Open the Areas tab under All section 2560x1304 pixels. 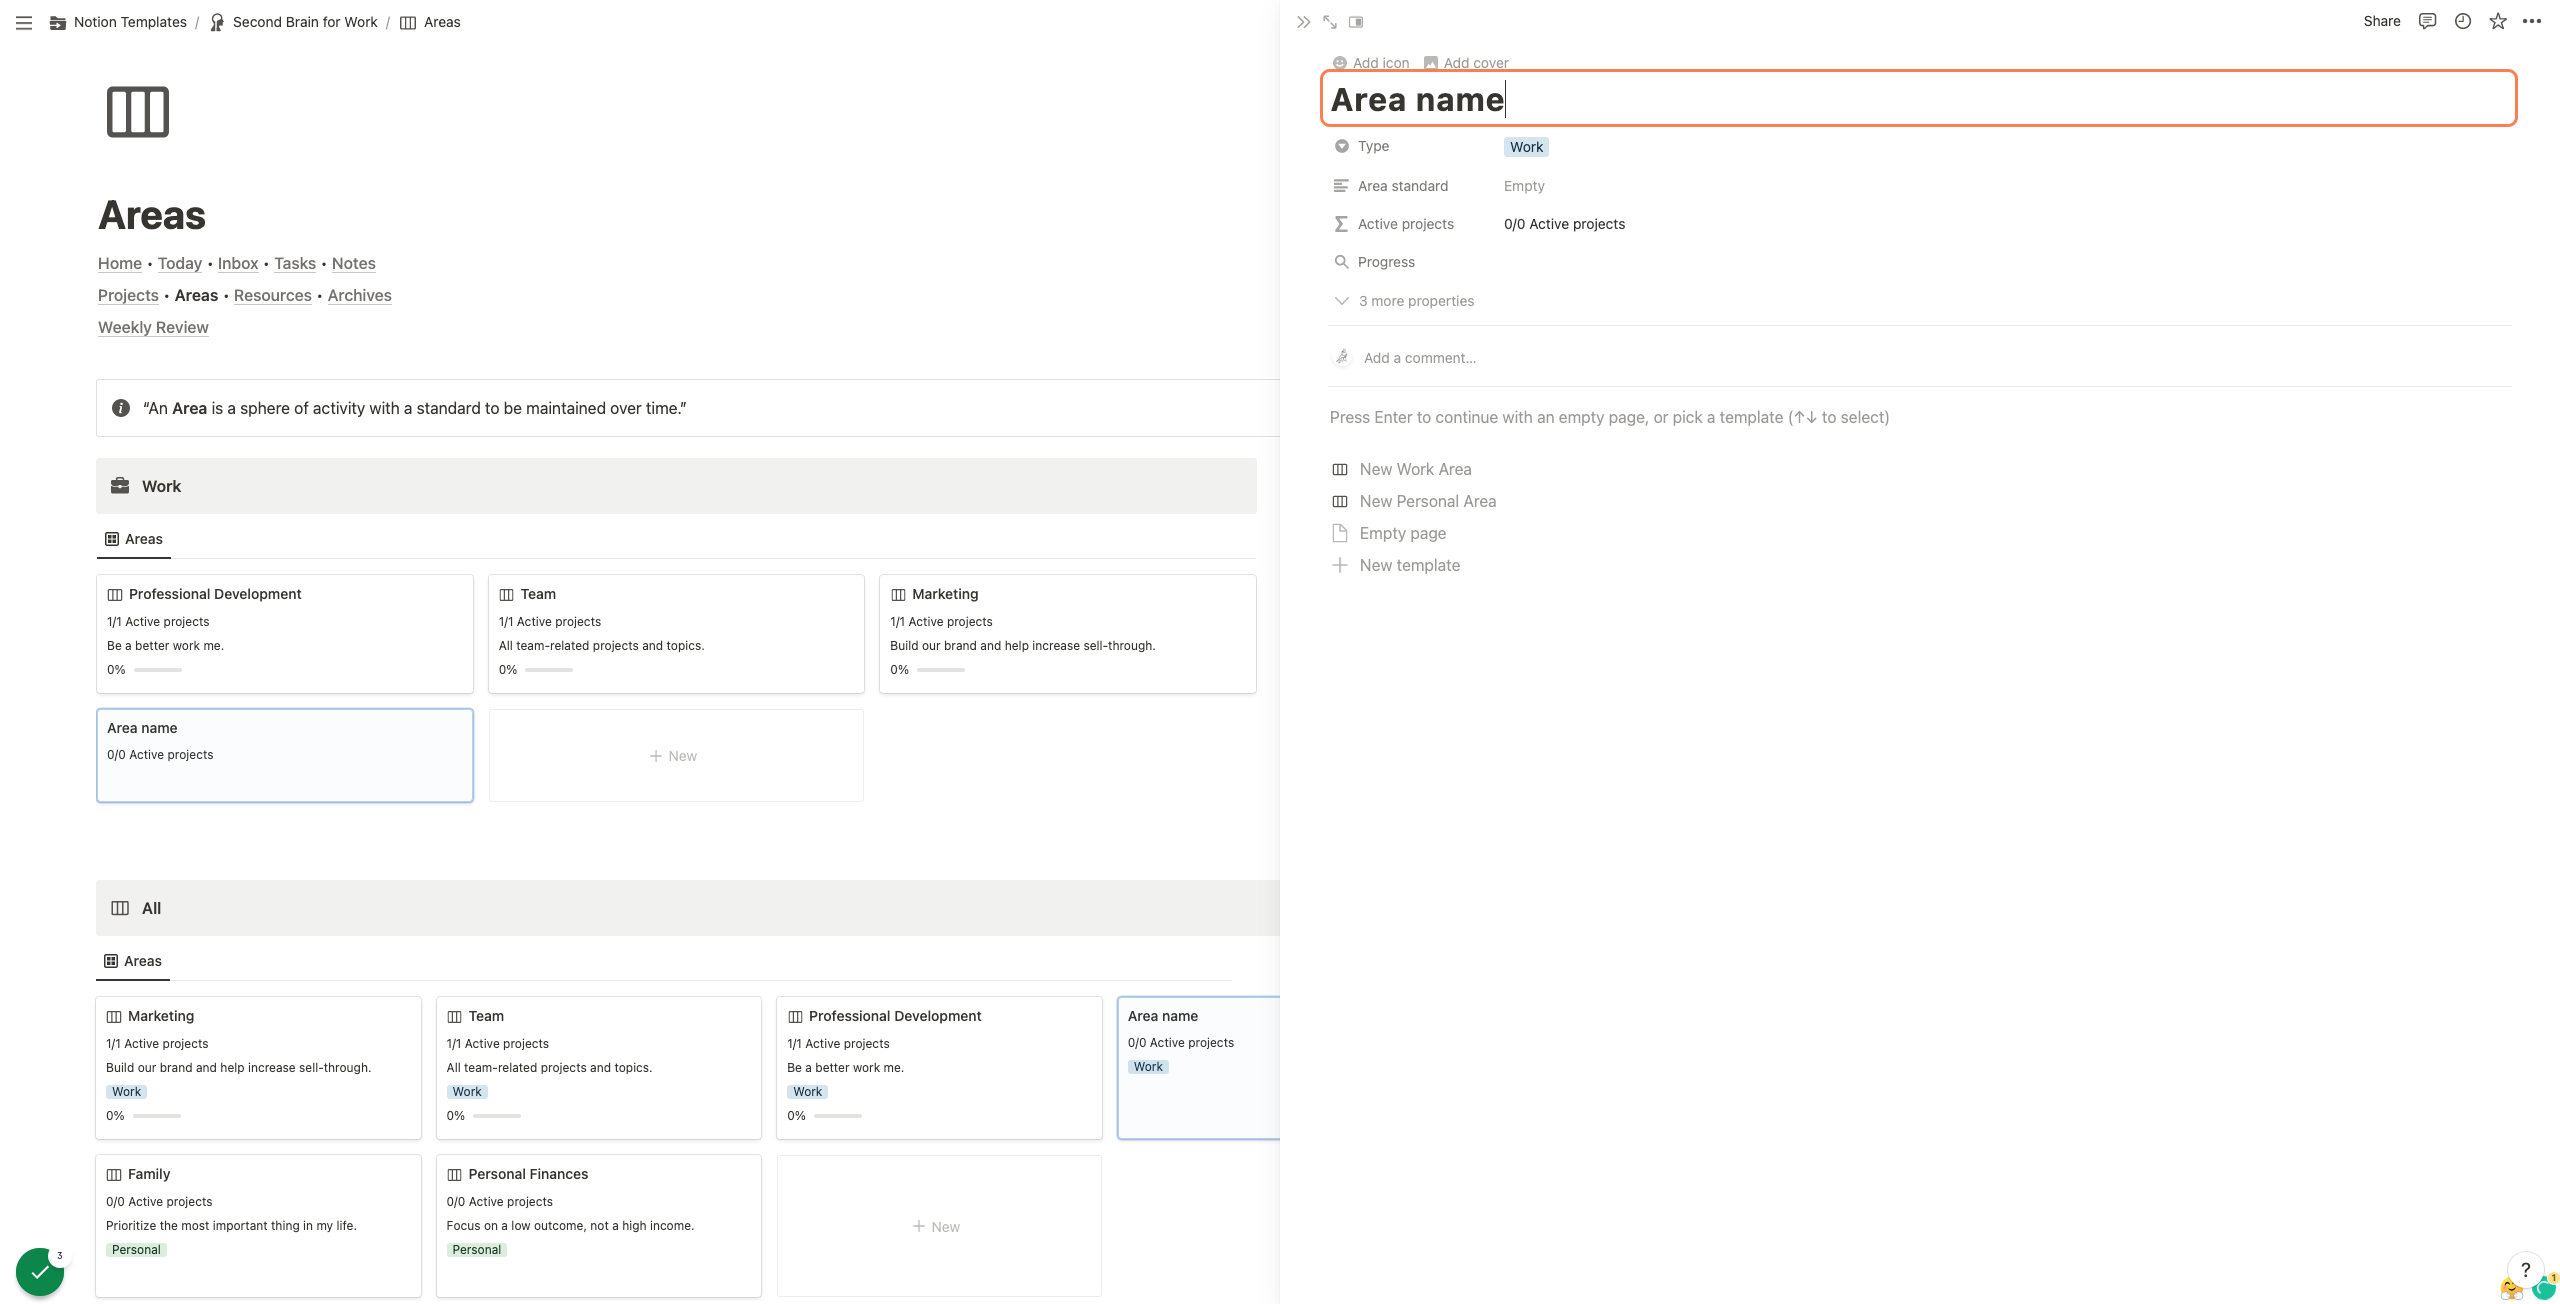point(134,961)
